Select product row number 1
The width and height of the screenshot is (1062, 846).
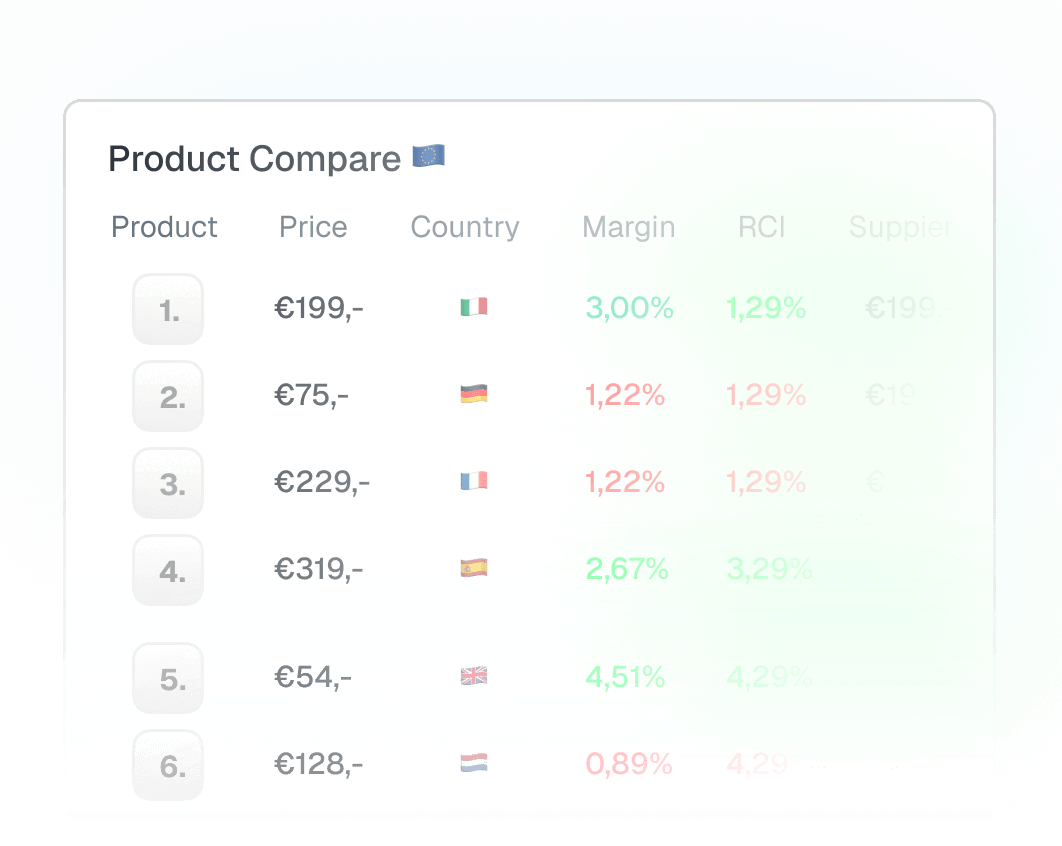pyautogui.click(x=167, y=308)
